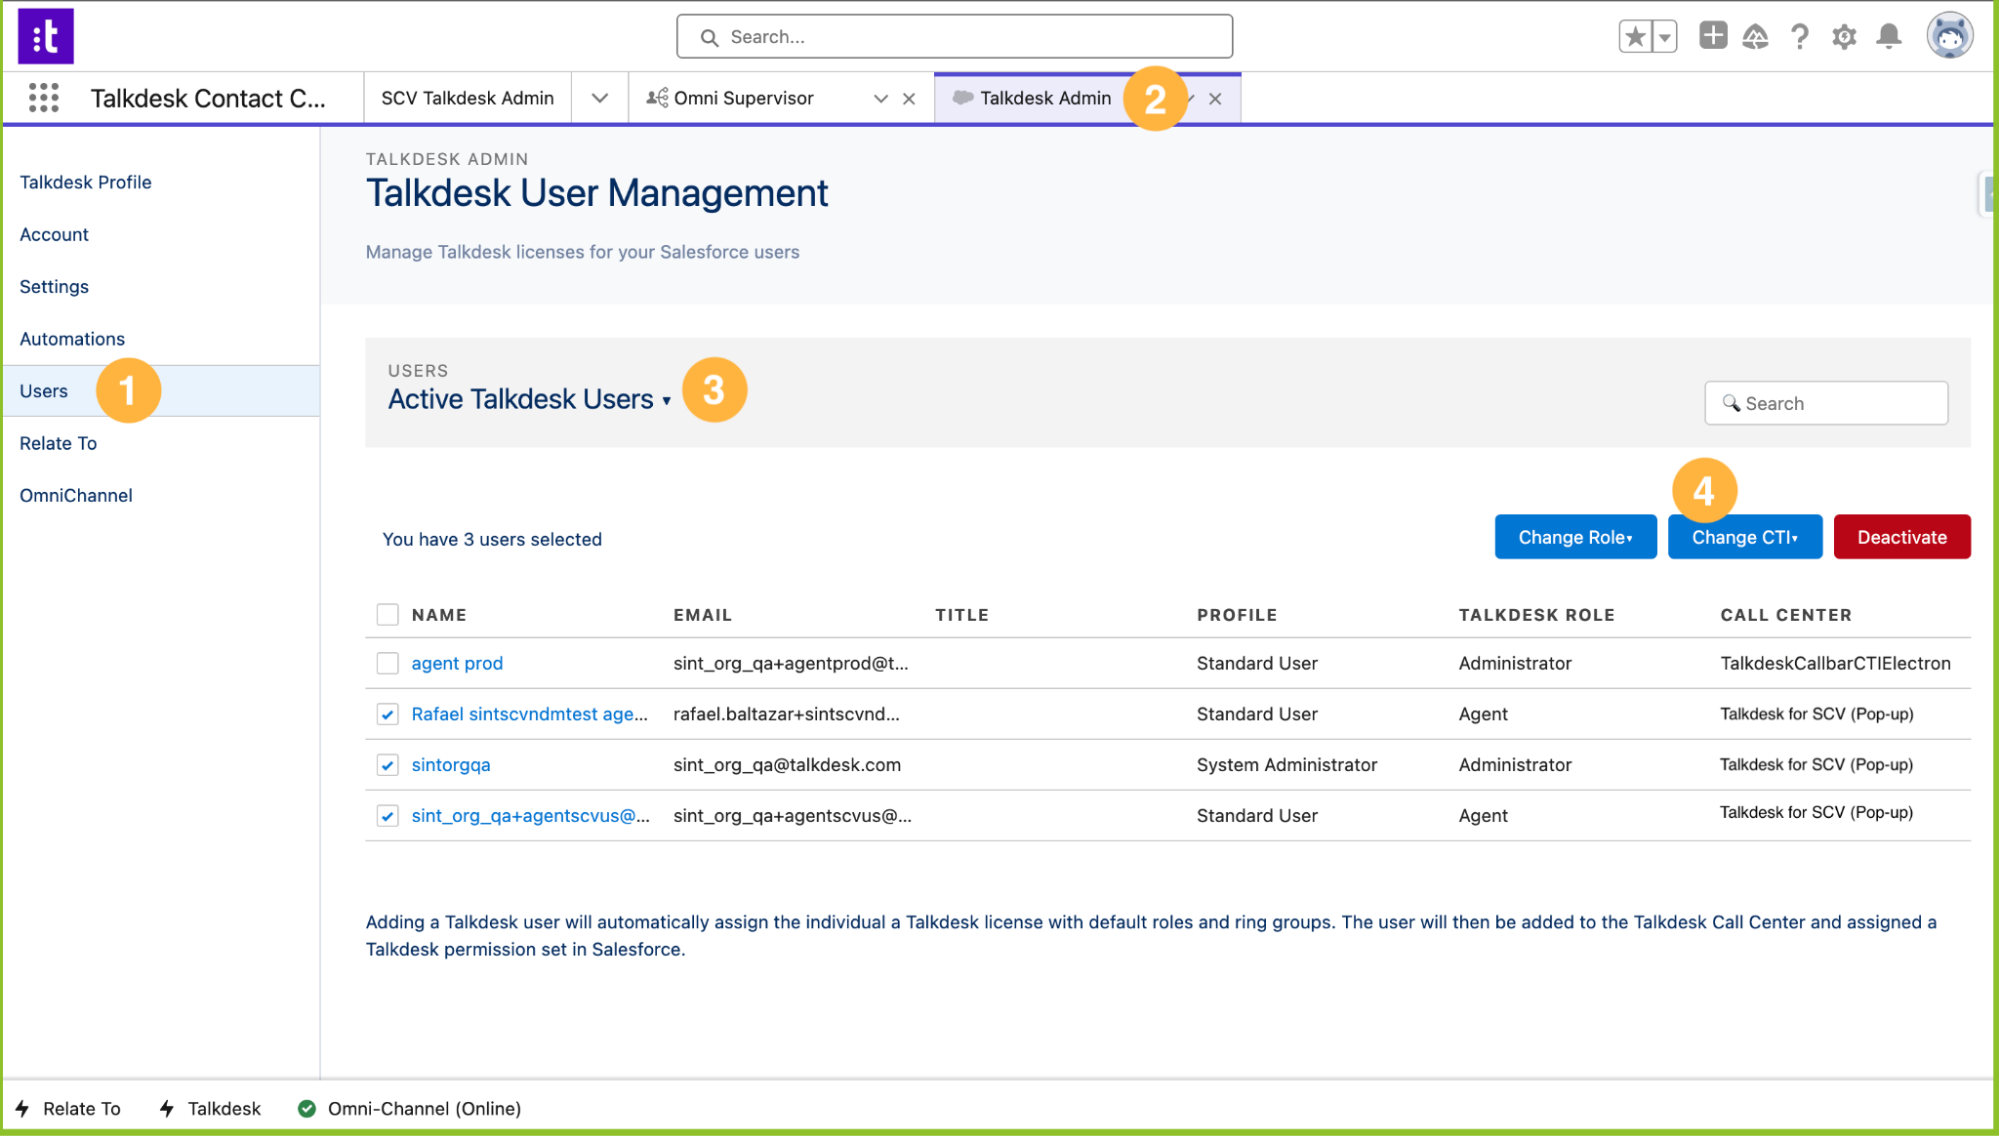Click the NAME column header

pos(439,615)
